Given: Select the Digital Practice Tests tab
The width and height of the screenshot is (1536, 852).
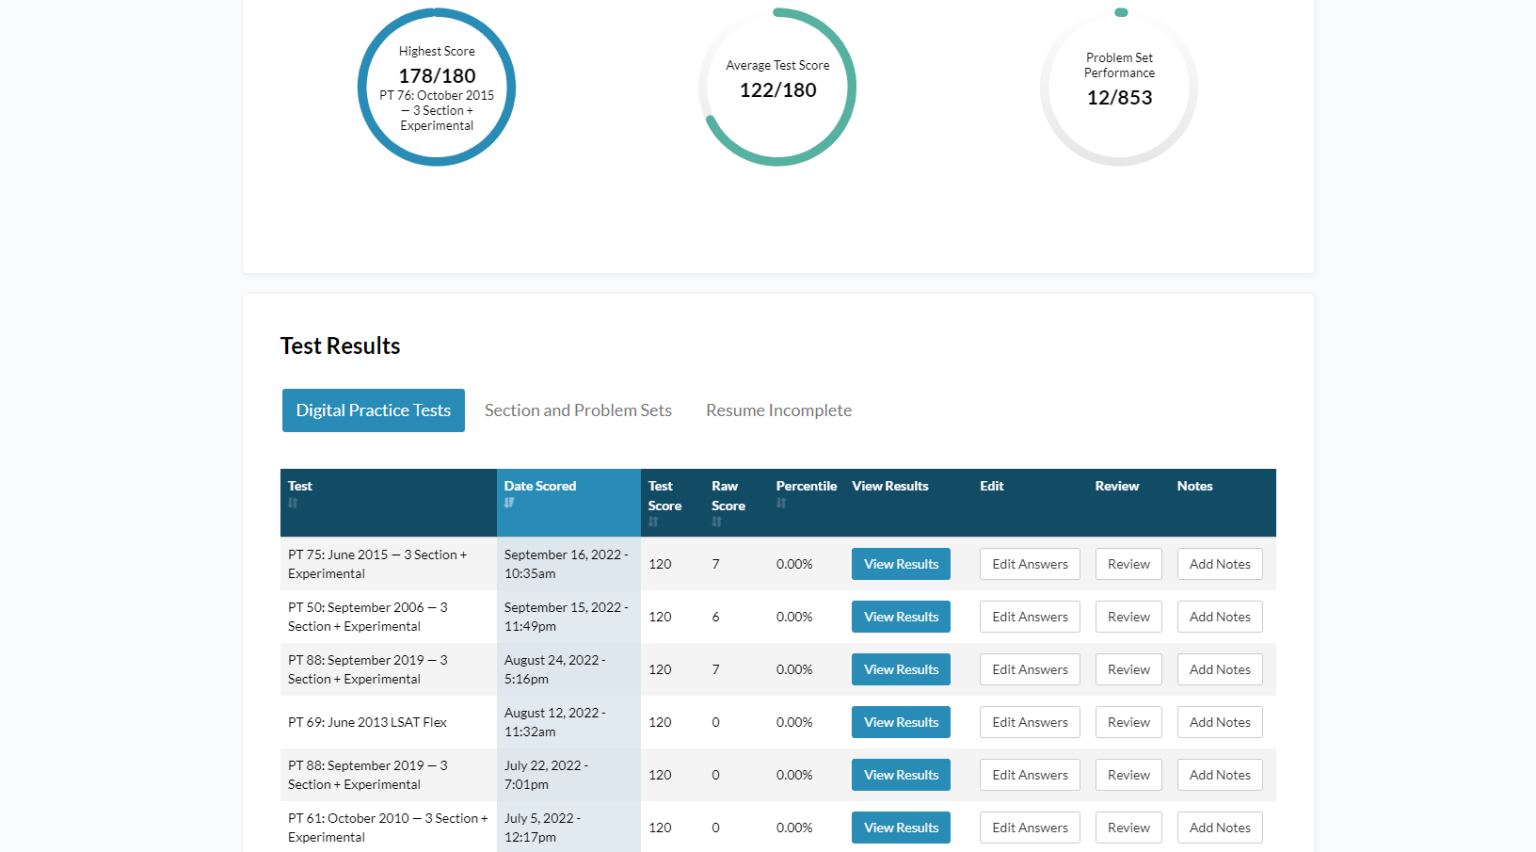Looking at the screenshot, I should tap(373, 410).
